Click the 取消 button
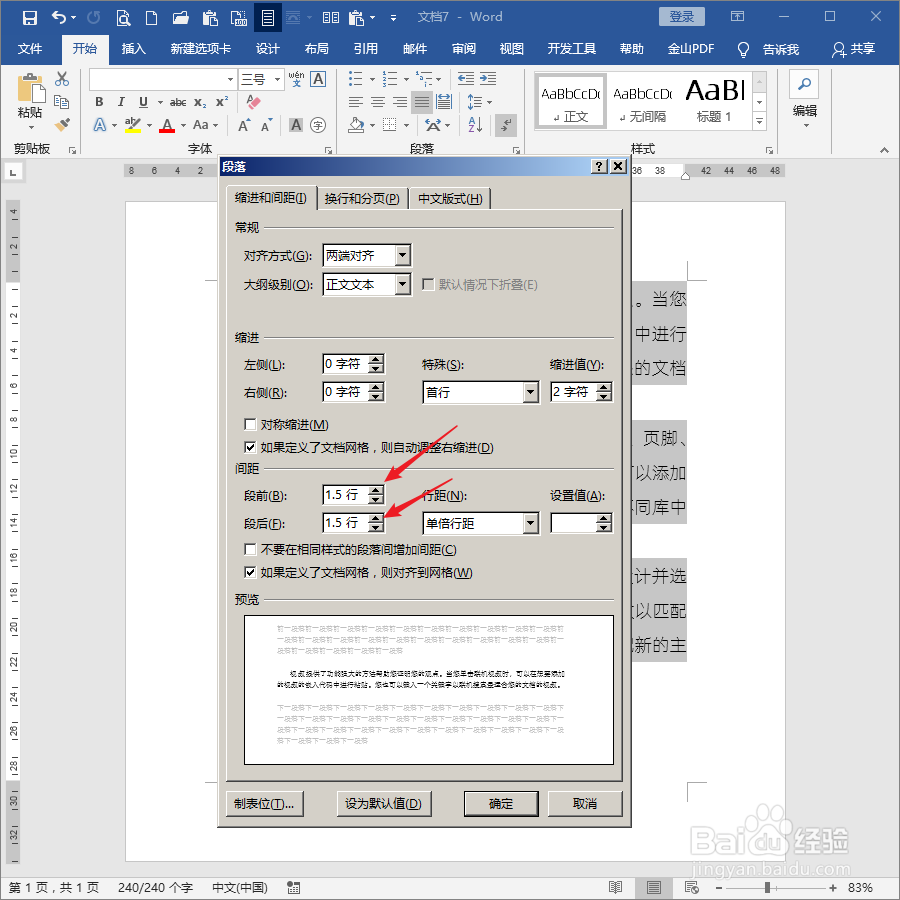Viewport: 900px width, 900px height. (x=585, y=804)
